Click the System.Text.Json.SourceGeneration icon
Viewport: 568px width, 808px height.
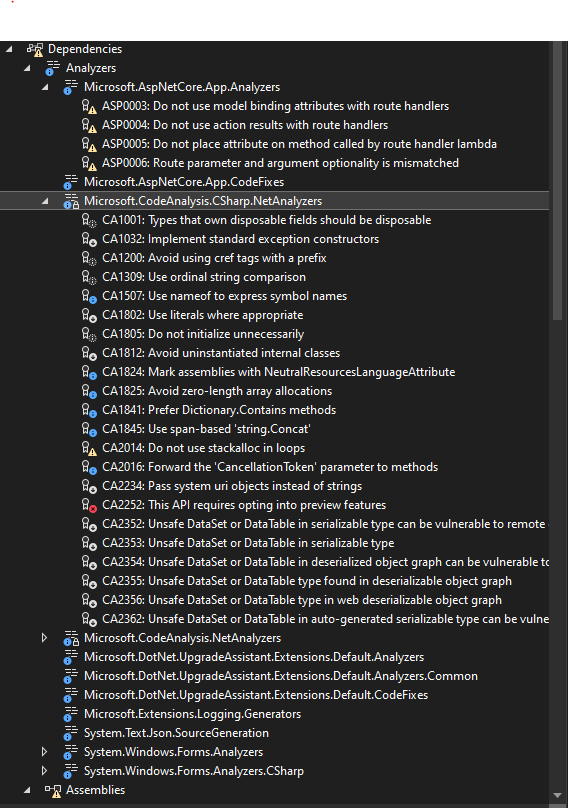tap(71, 733)
